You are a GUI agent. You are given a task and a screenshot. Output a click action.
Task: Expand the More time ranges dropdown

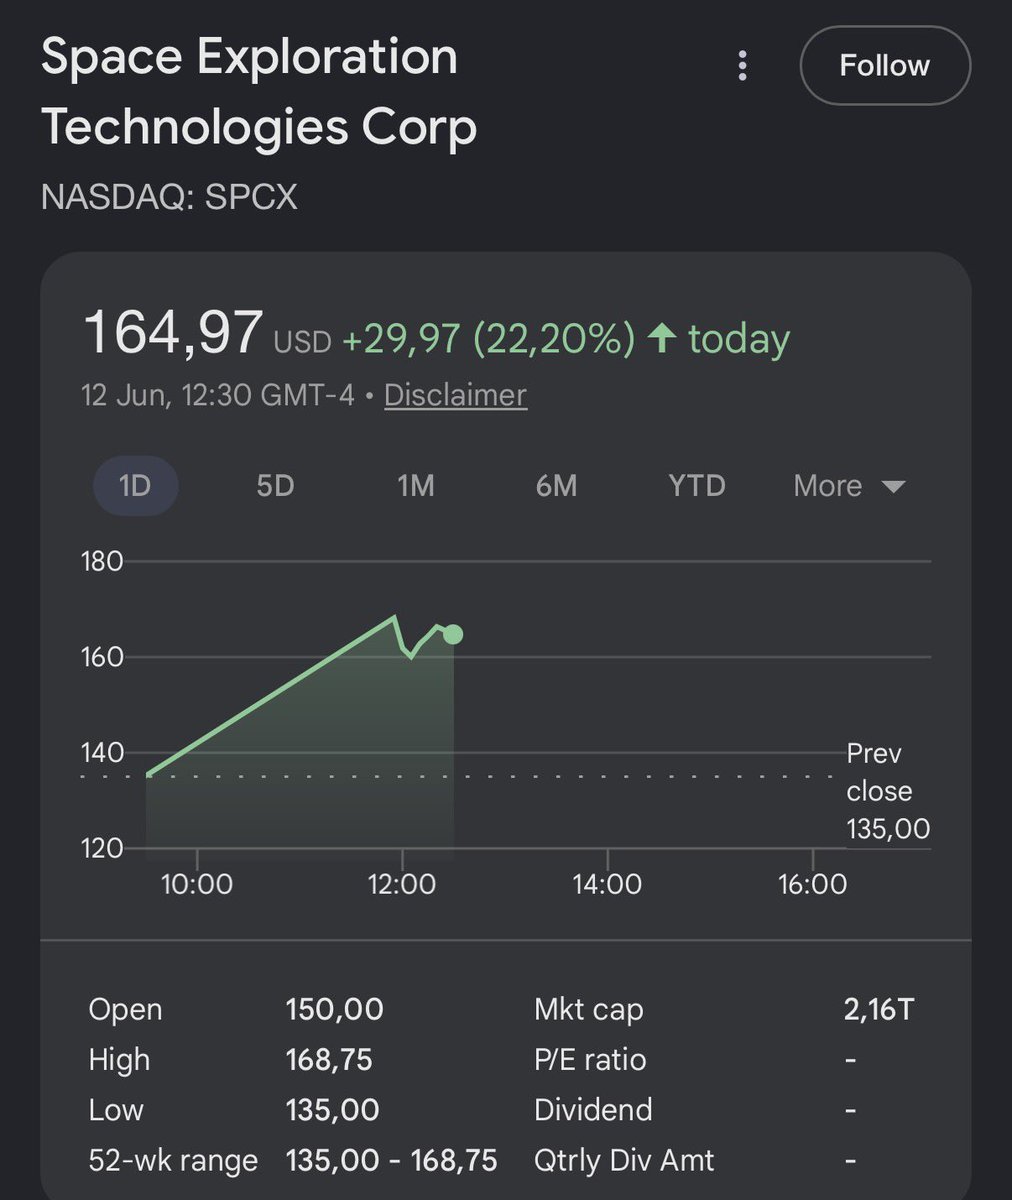[849, 486]
